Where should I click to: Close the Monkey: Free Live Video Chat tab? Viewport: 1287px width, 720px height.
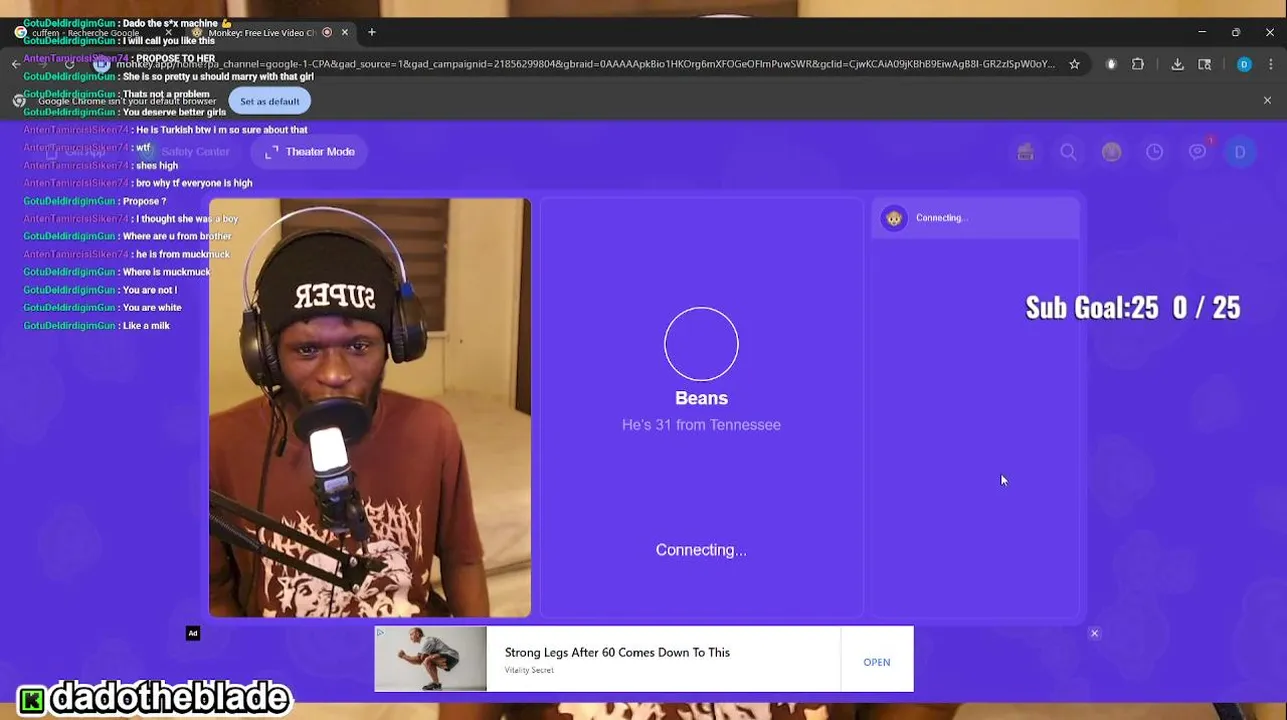tap(345, 32)
